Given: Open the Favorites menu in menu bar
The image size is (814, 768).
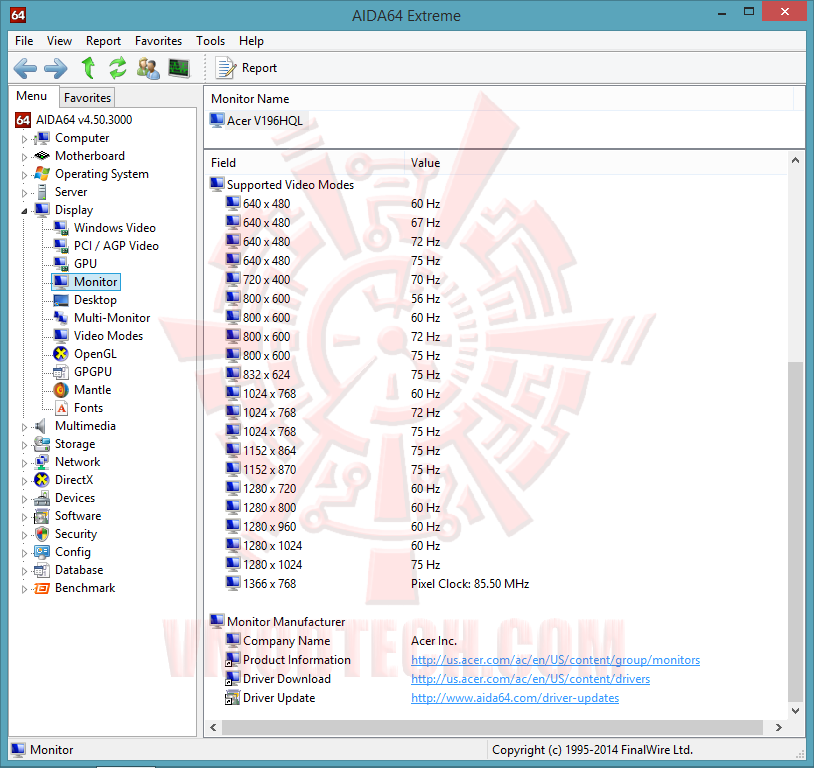Looking at the screenshot, I should coord(158,41).
